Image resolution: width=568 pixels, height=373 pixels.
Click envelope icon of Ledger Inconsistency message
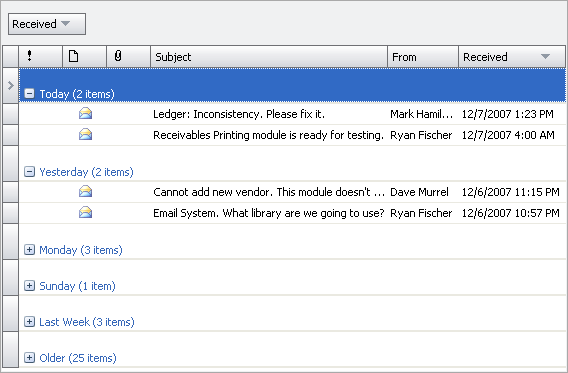pyautogui.click(x=85, y=114)
